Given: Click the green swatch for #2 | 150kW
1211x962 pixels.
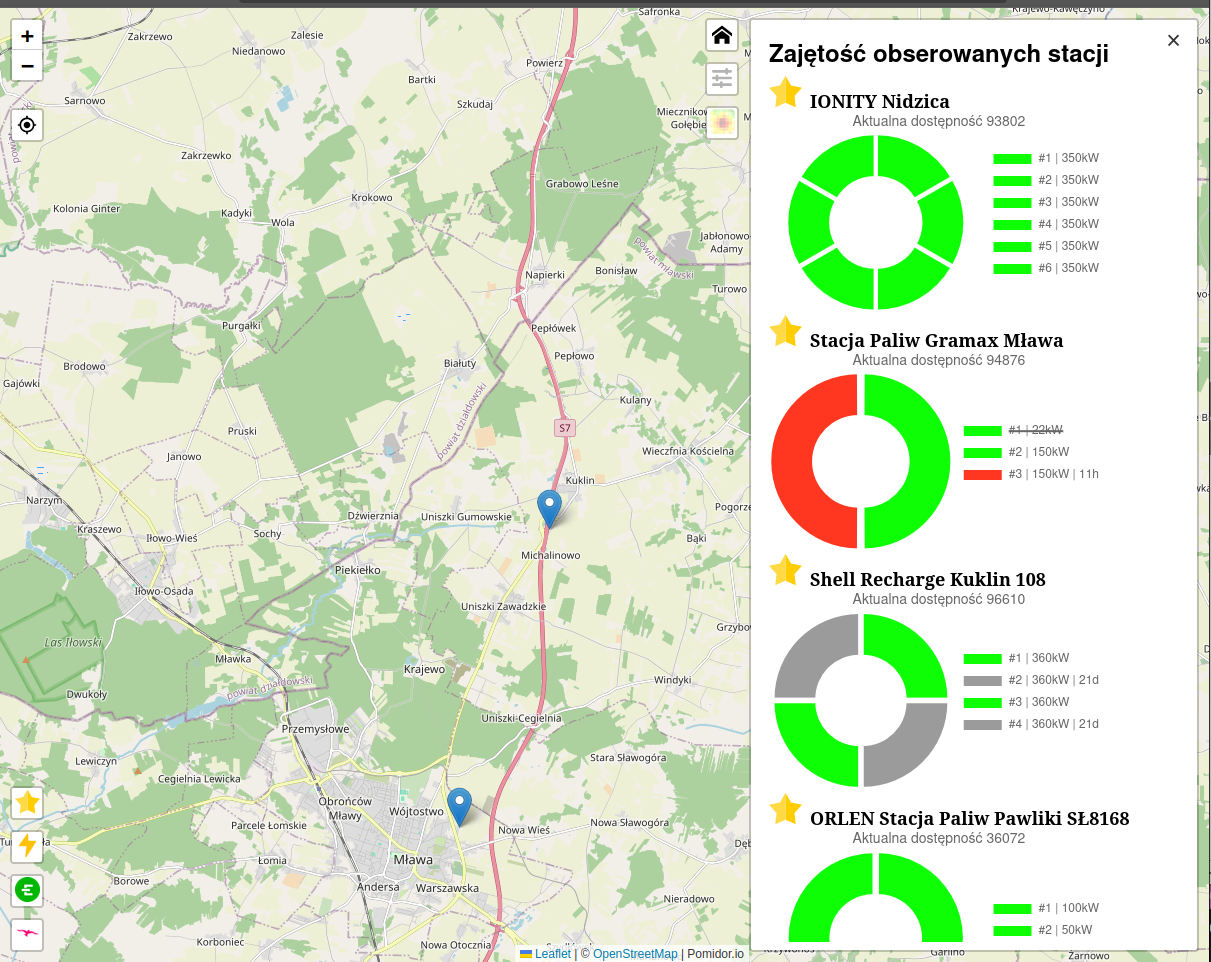Looking at the screenshot, I should 982,452.
